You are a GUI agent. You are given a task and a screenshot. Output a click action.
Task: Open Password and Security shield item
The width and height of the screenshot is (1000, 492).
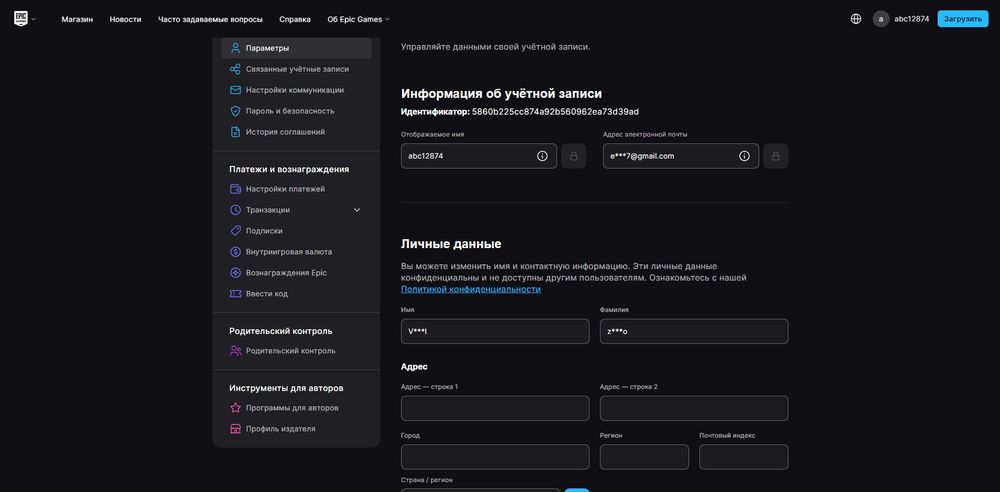[x=290, y=111]
